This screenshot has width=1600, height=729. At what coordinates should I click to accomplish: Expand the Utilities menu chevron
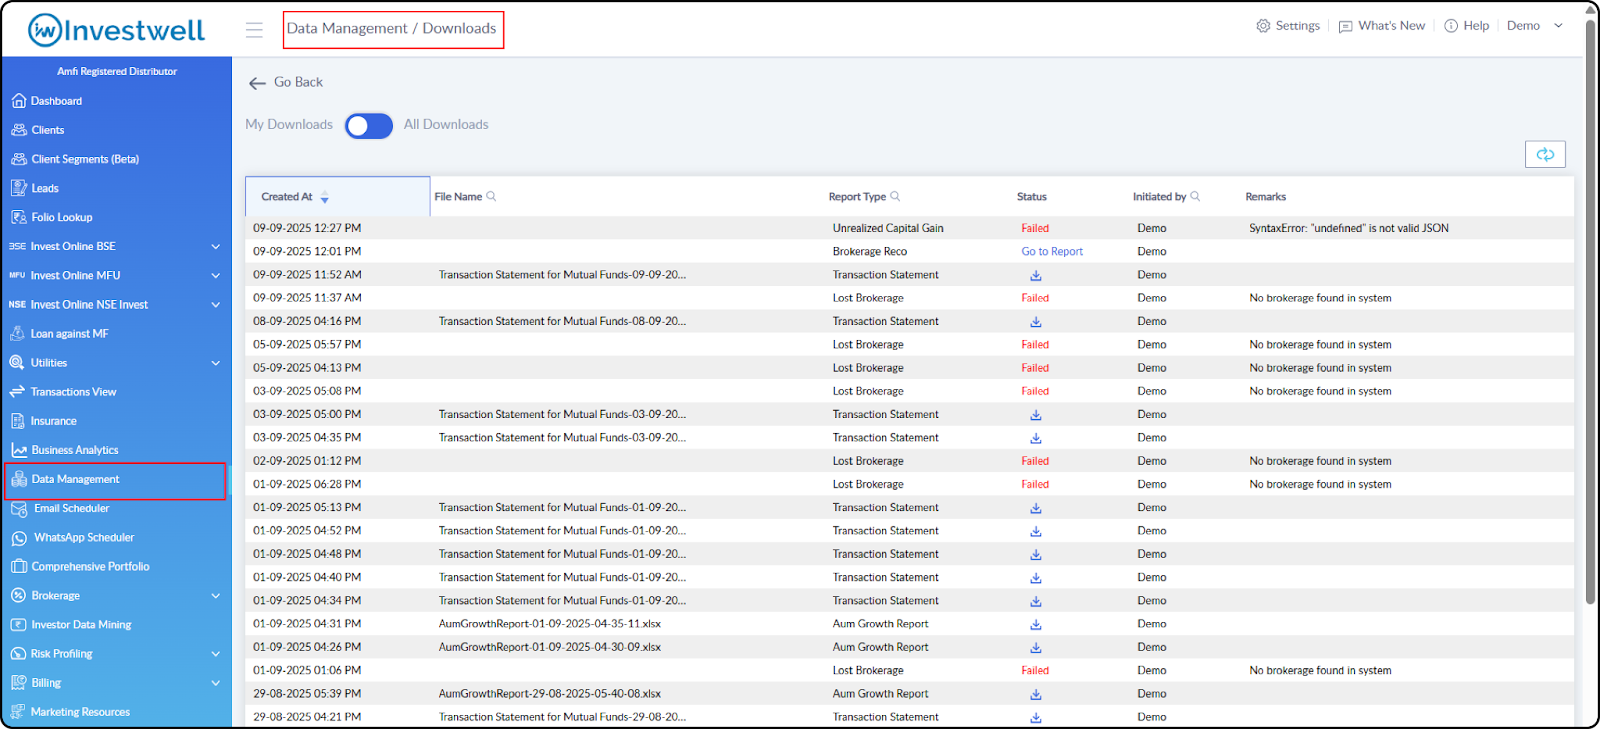215,363
